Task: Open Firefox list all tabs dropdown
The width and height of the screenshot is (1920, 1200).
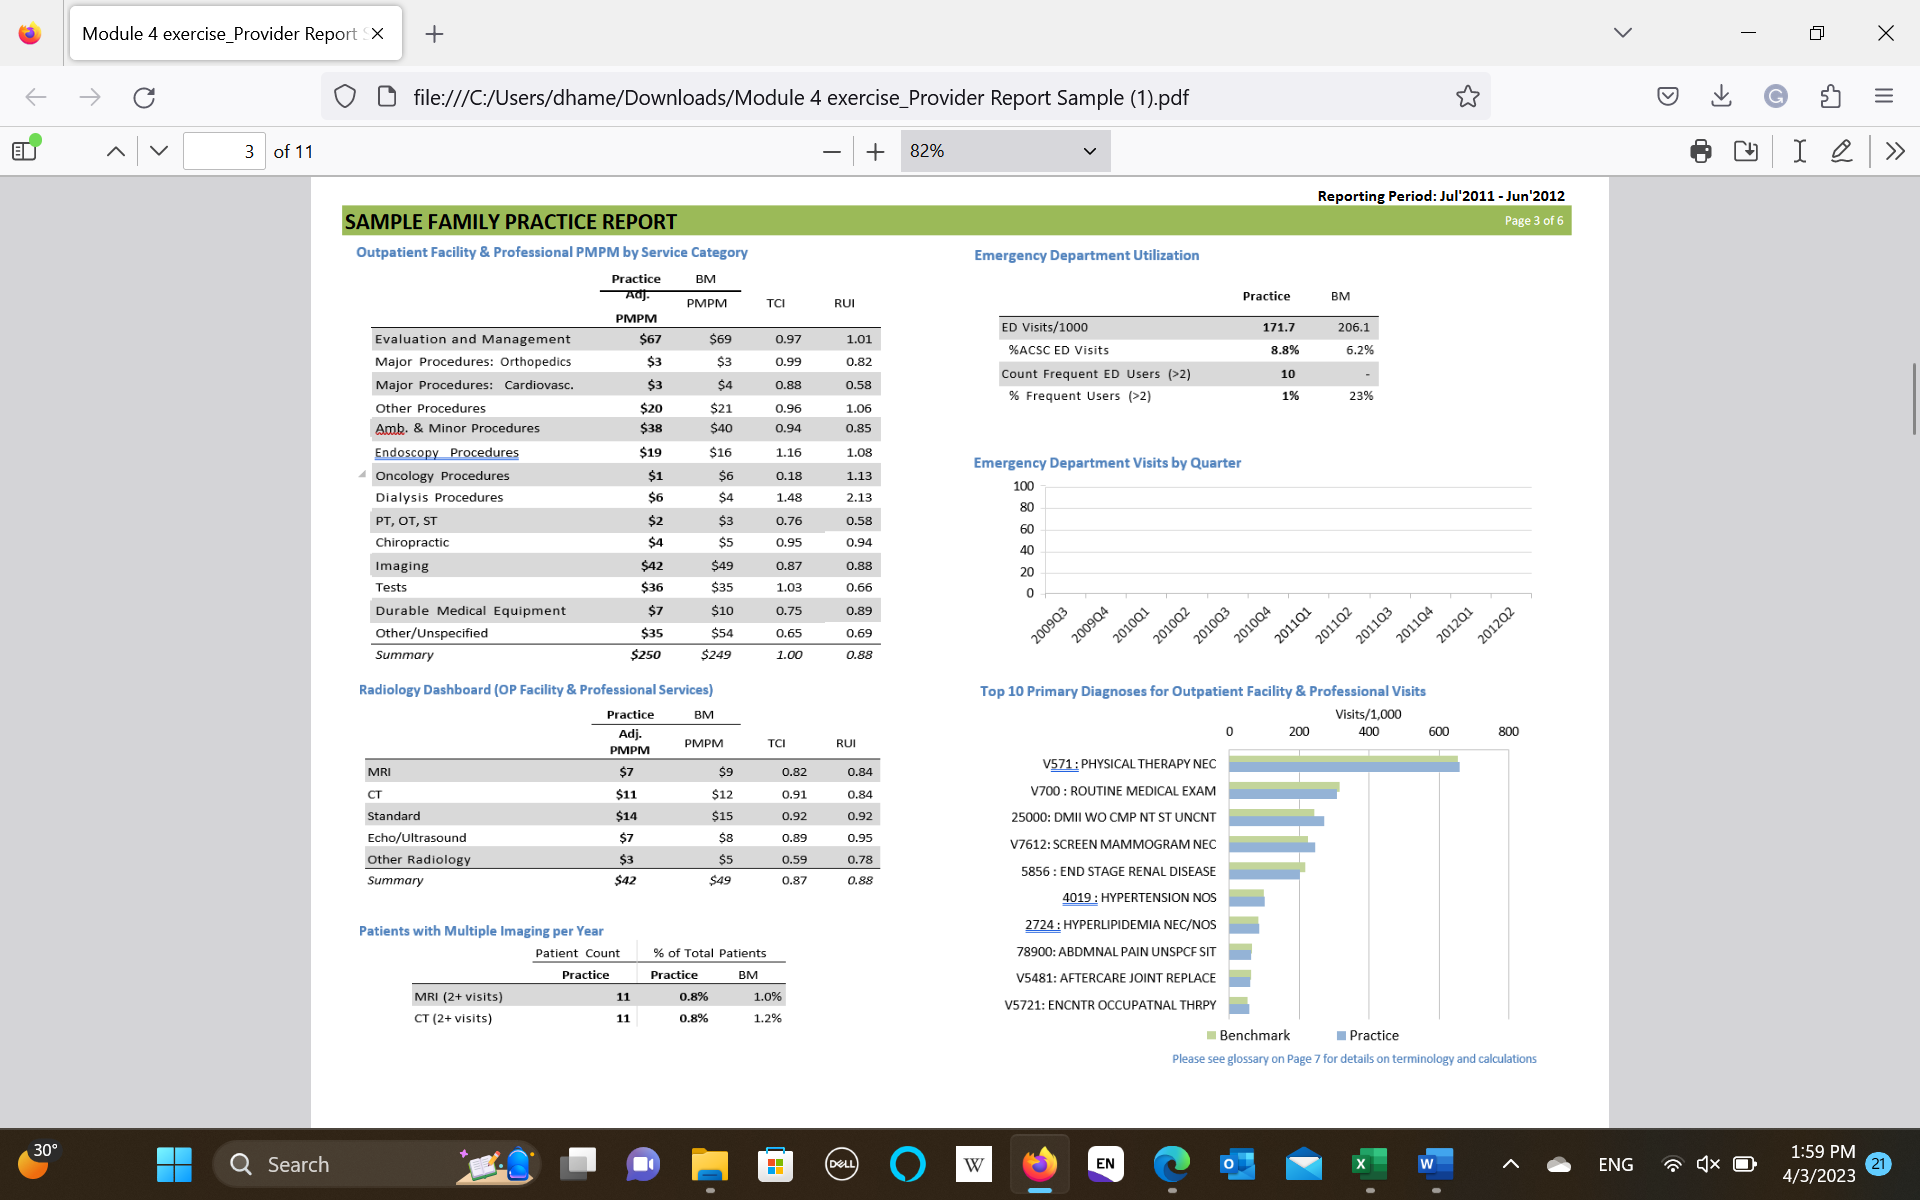Action: point(1622,33)
